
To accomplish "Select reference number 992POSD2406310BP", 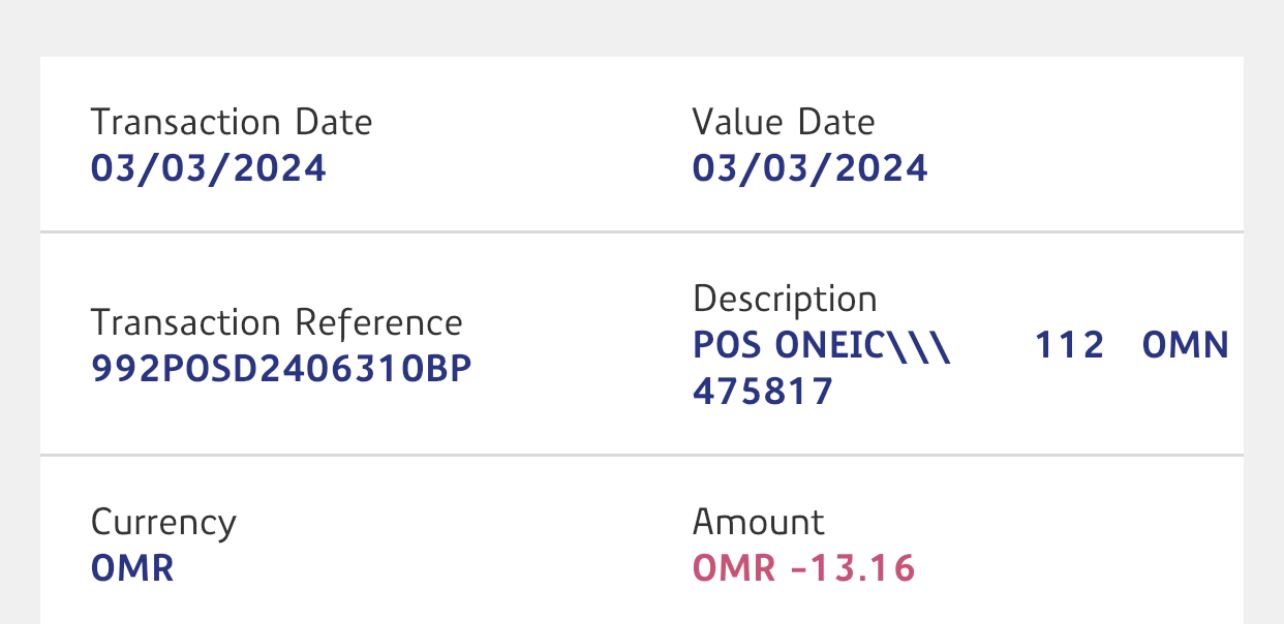I will tap(281, 369).
